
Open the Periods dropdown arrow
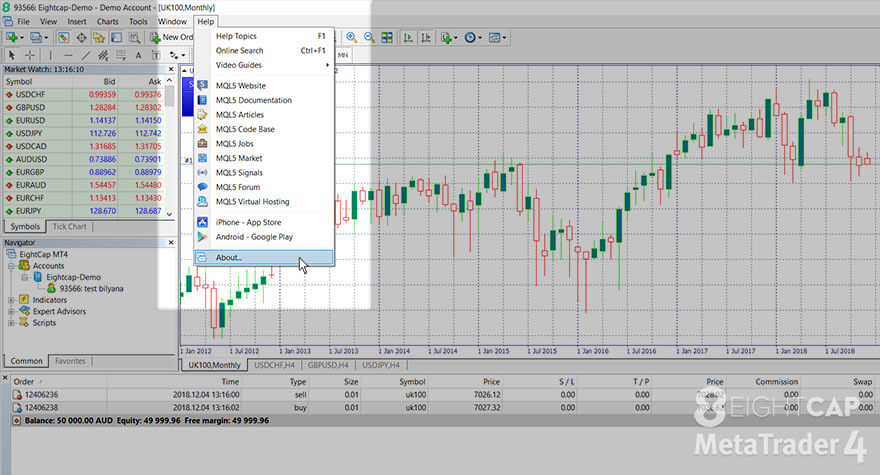pos(480,38)
